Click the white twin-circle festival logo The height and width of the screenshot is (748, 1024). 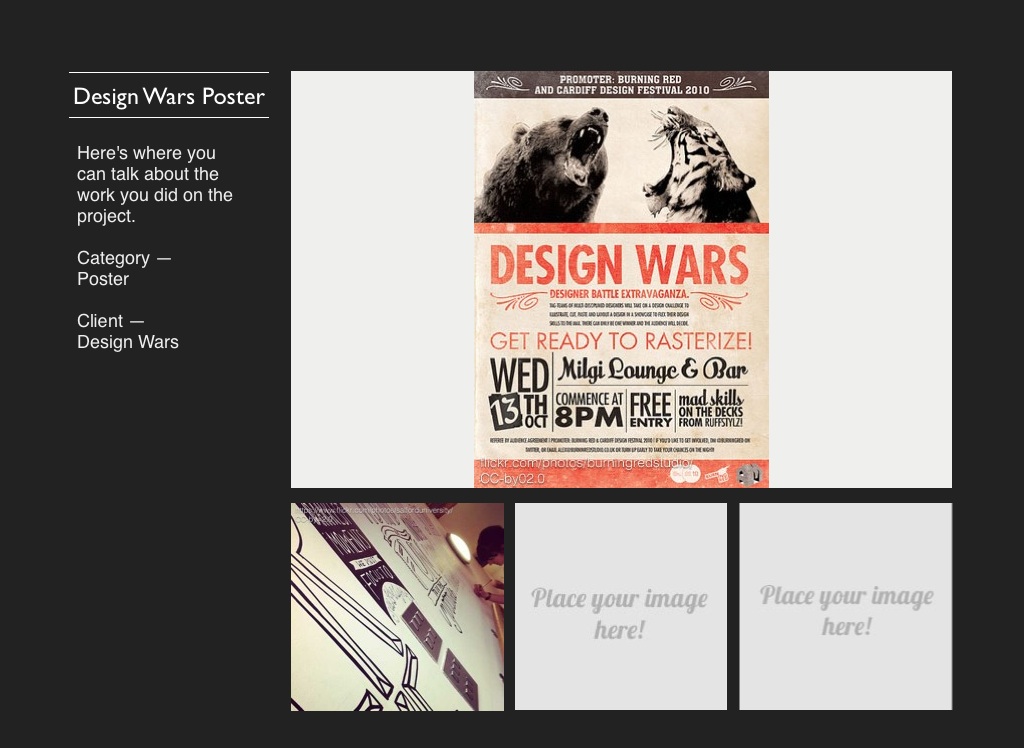[684, 475]
